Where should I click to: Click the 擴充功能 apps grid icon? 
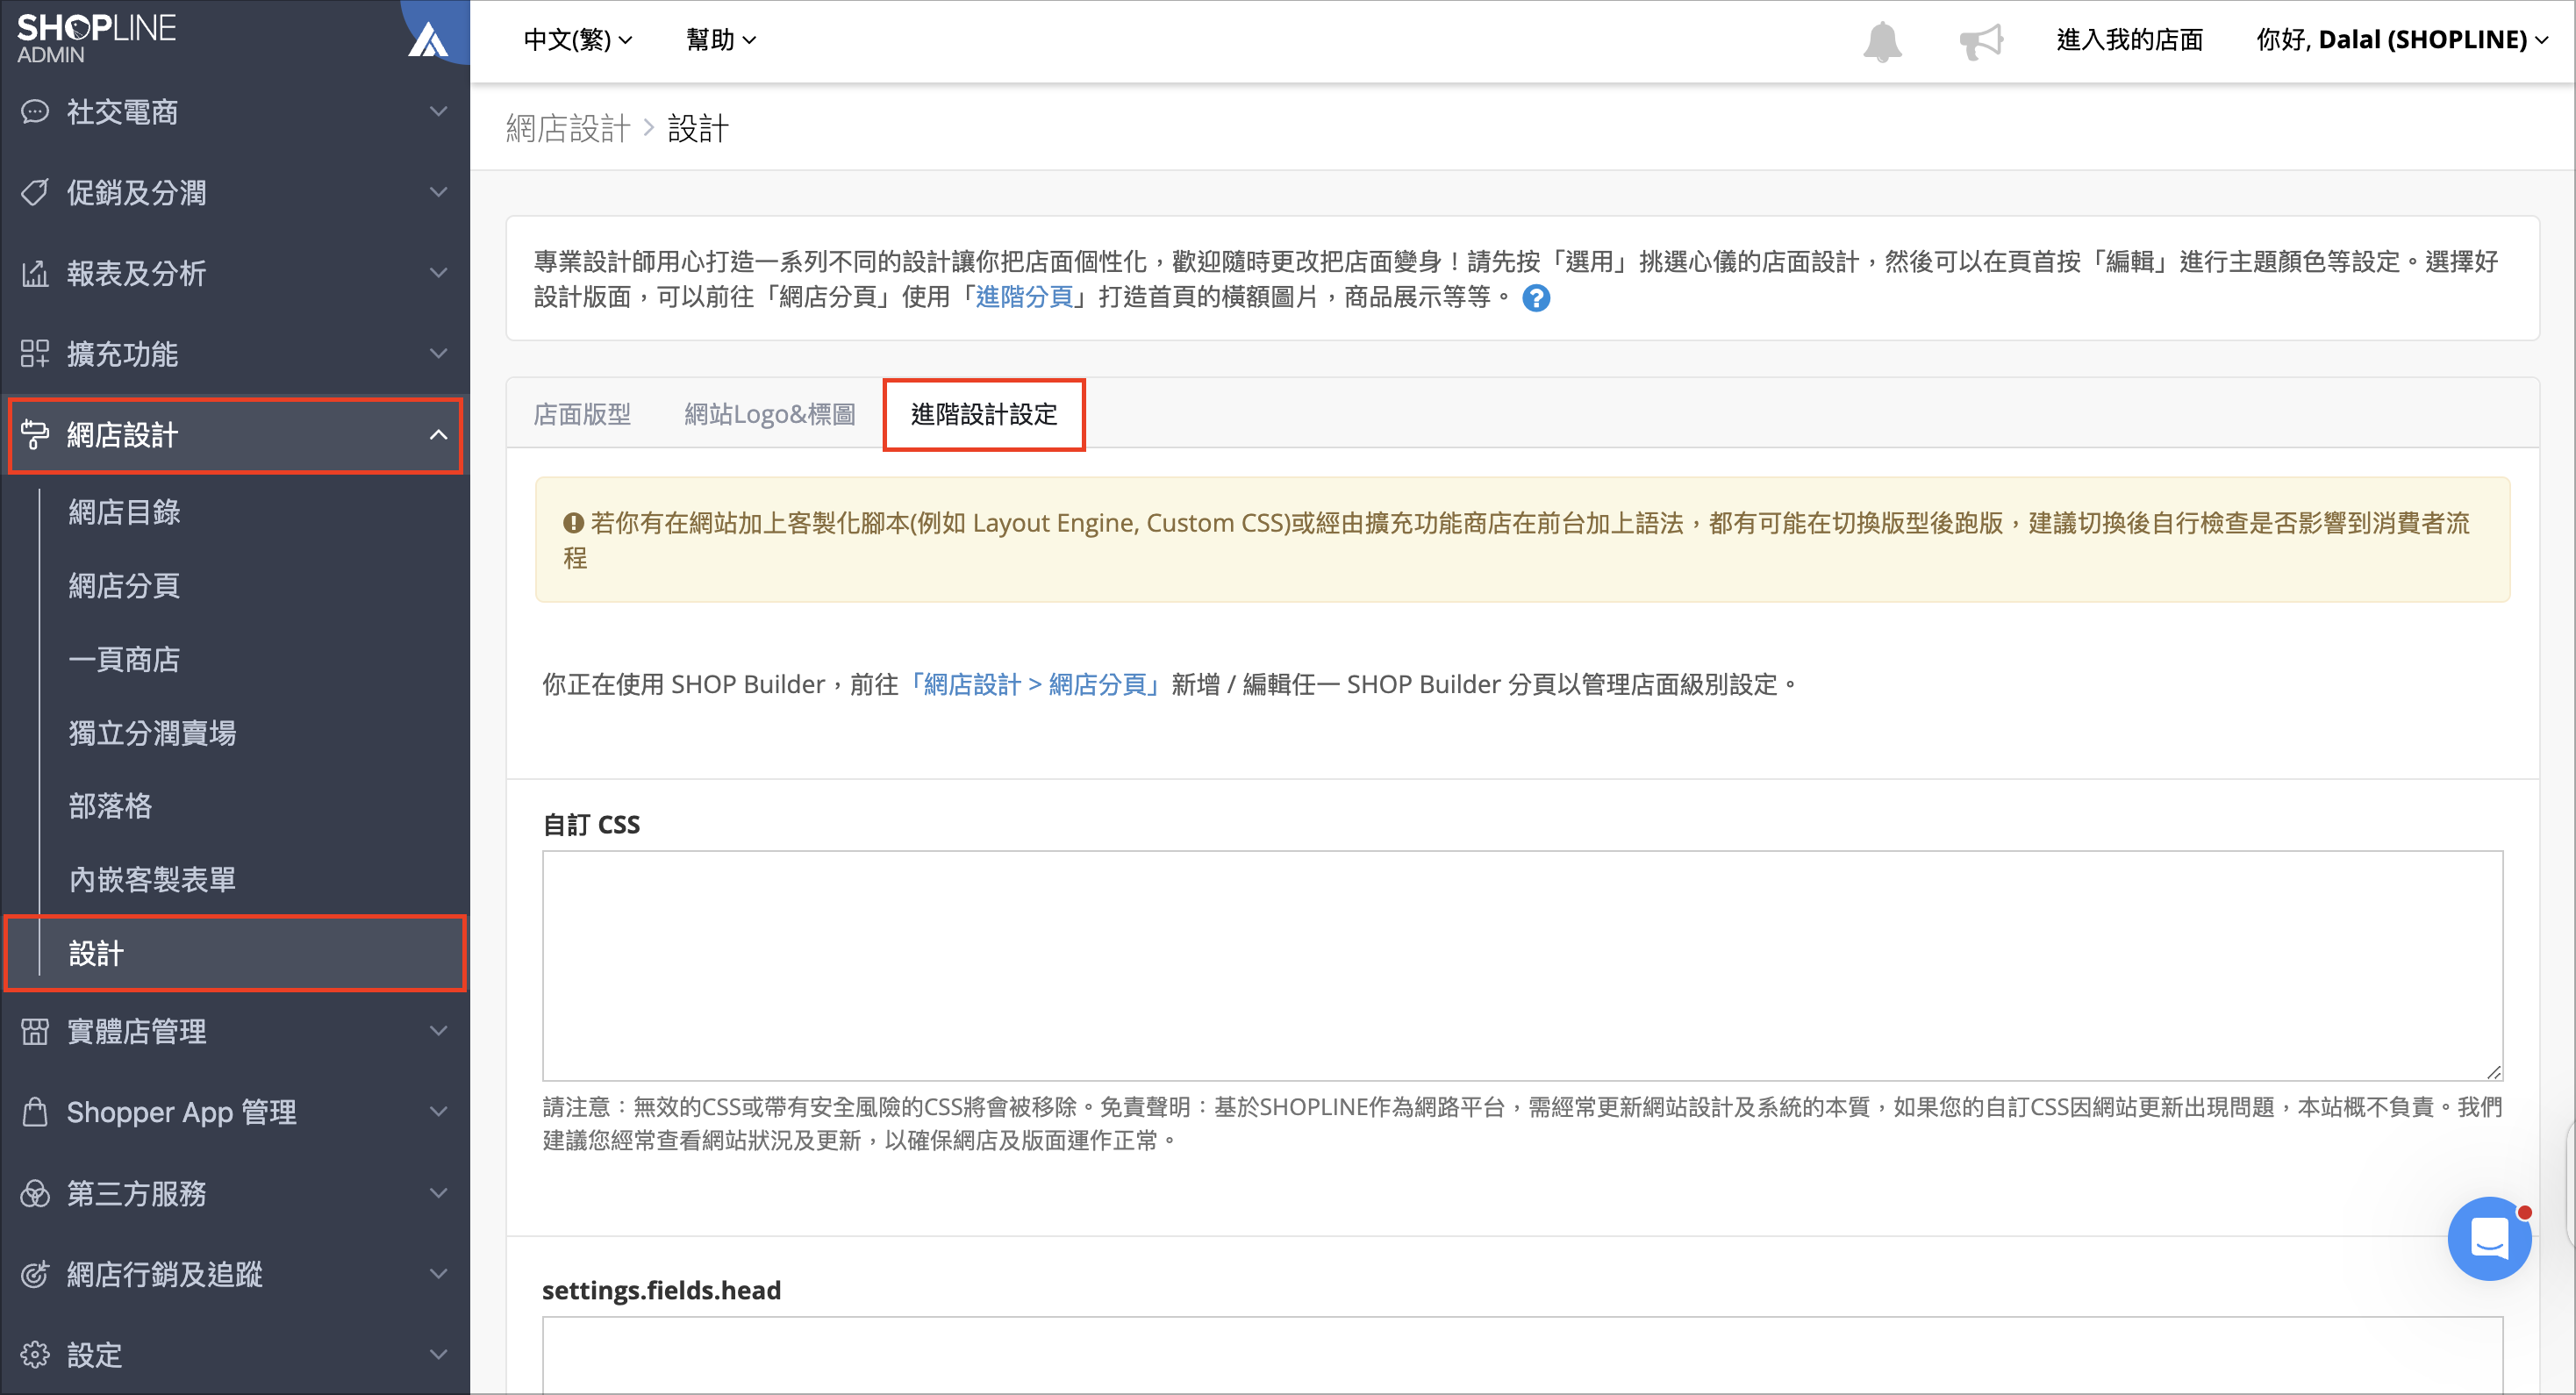35,353
